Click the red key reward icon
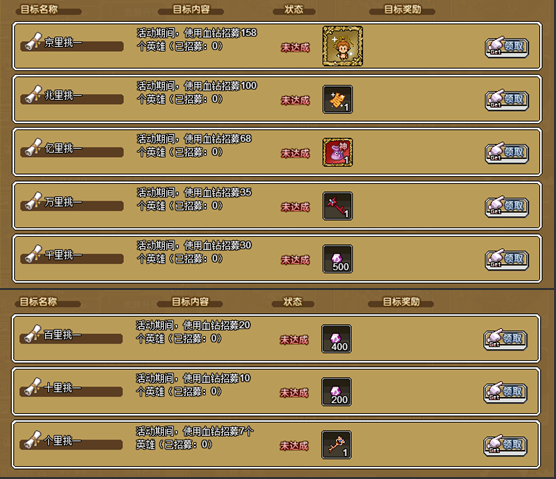 (337, 206)
